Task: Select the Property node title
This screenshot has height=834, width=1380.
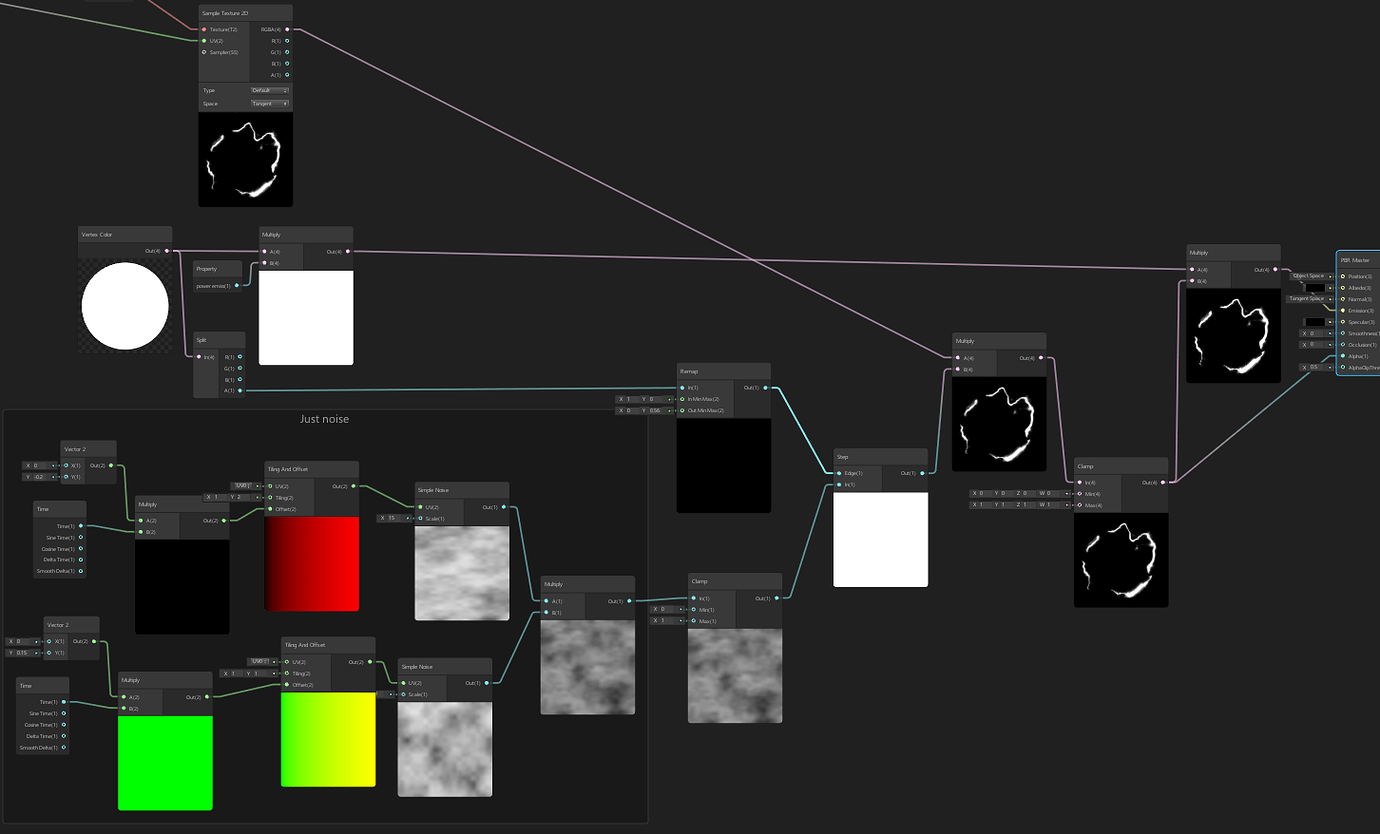Action: [x=206, y=269]
